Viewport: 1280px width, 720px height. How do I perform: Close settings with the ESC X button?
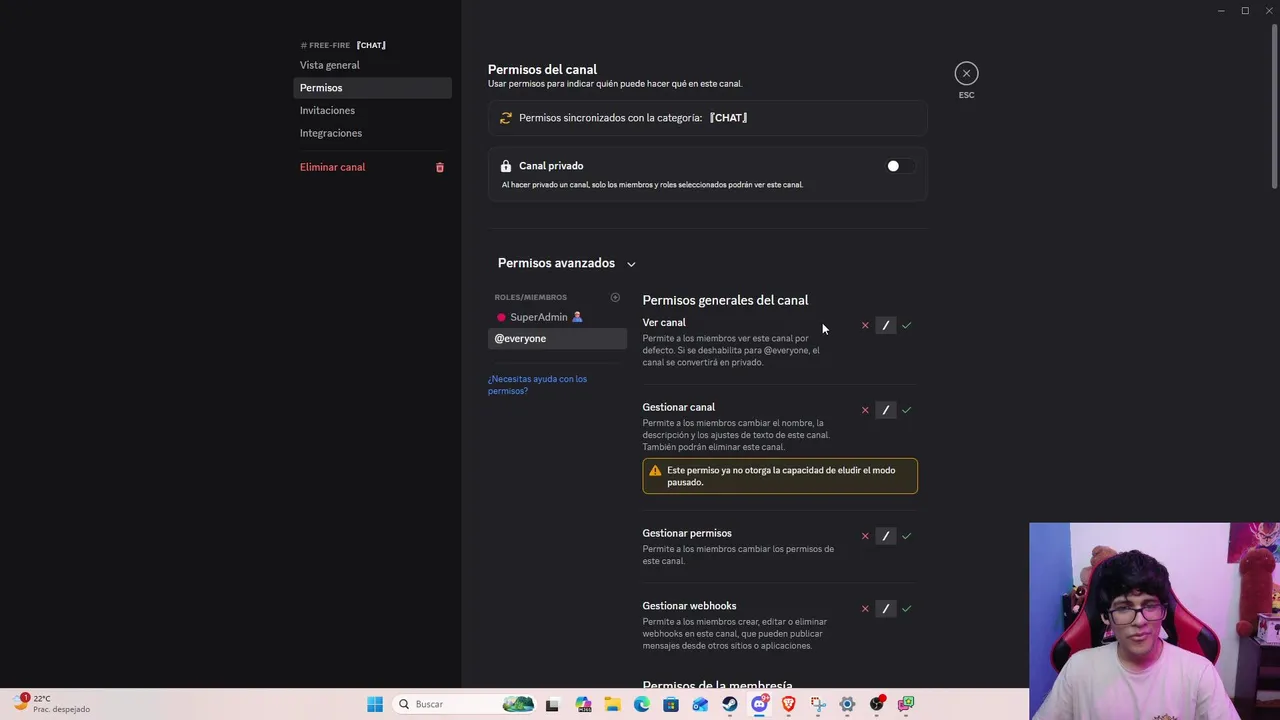966,73
